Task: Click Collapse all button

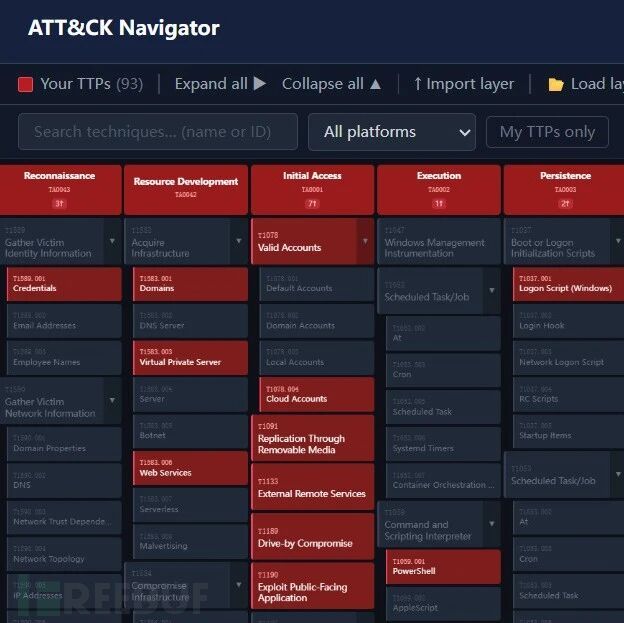Action: 332,84
